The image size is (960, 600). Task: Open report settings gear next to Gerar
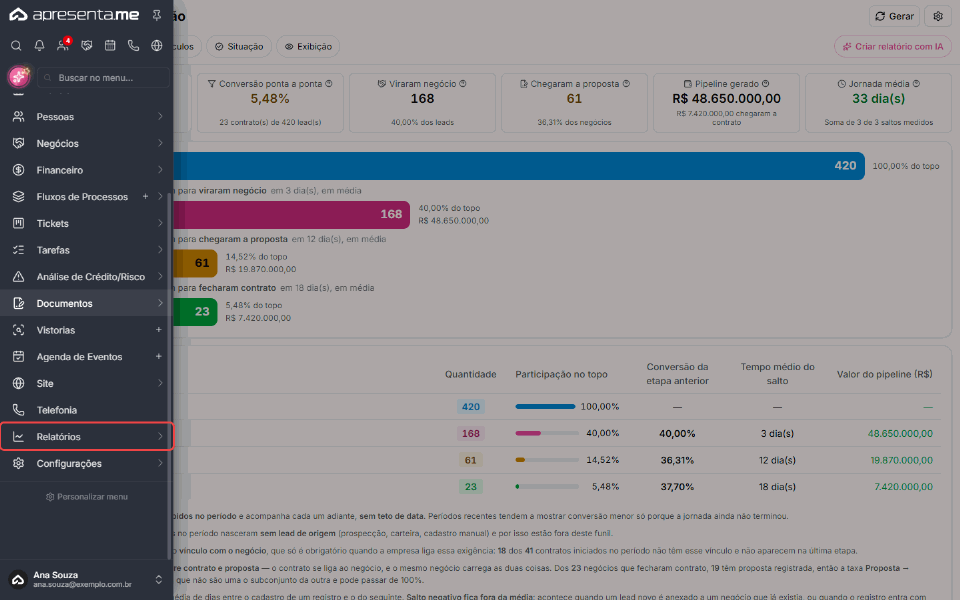(938, 17)
